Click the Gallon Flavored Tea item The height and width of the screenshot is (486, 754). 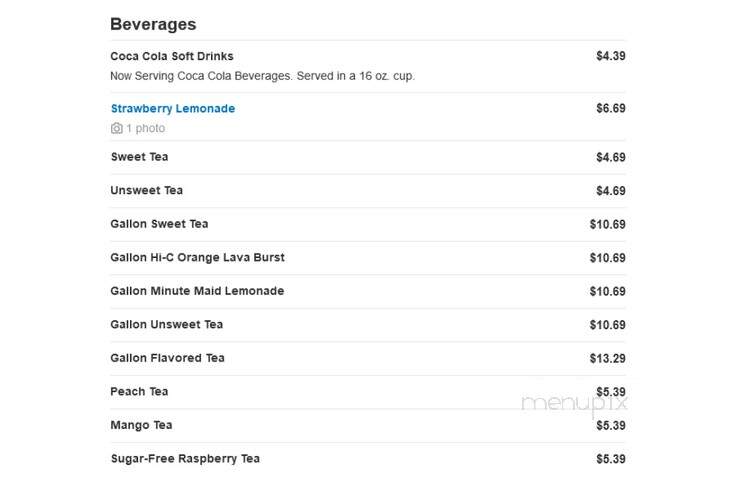tap(167, 358)
